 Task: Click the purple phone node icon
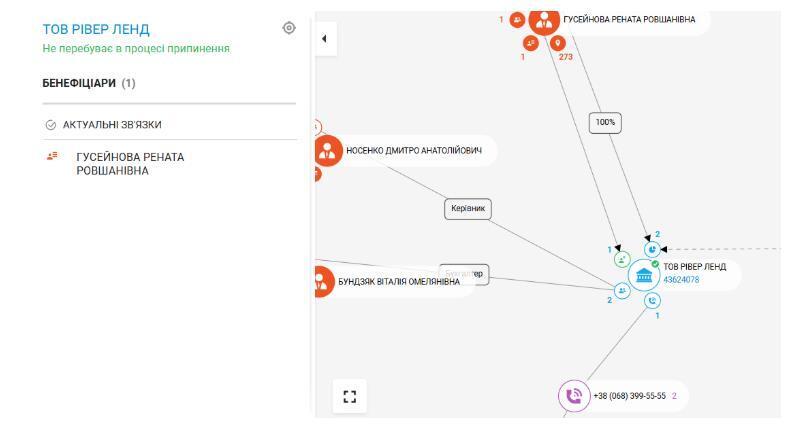[x=574, y=395]
